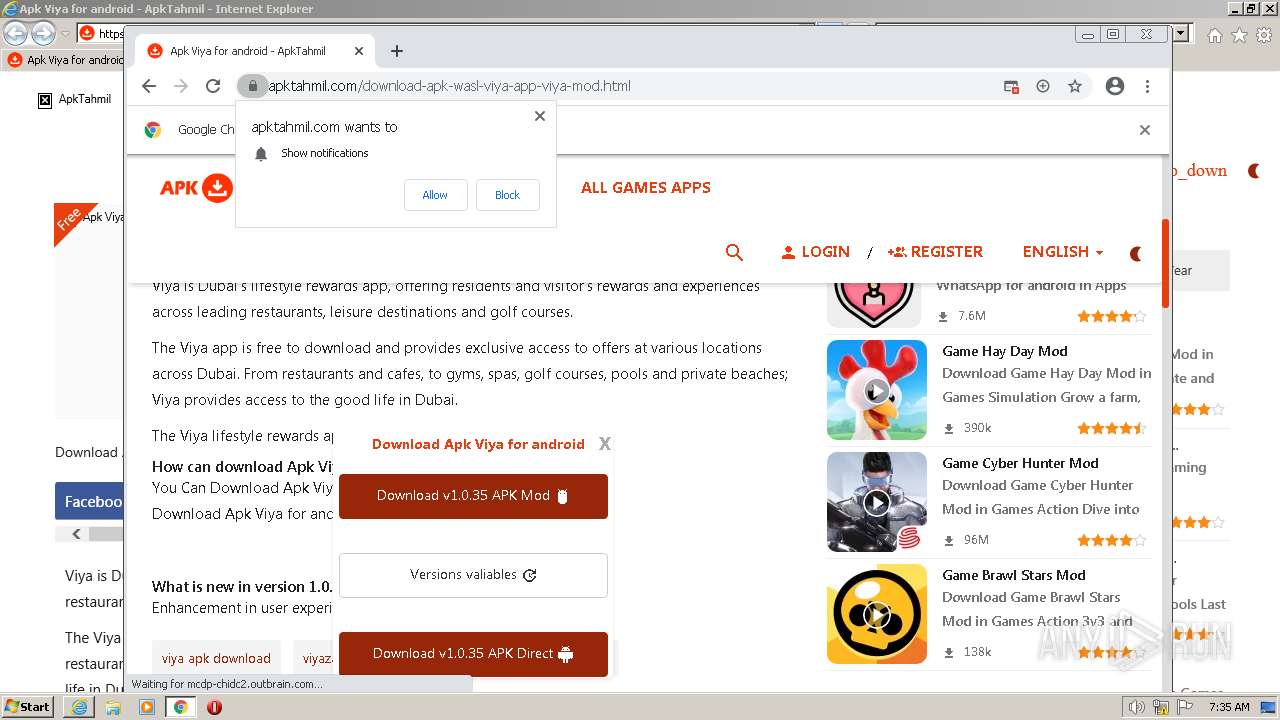Viewport: 1280px width, 720px height.
Task: Click Internet Explorer forward button
Action: (x=43, y=33)
